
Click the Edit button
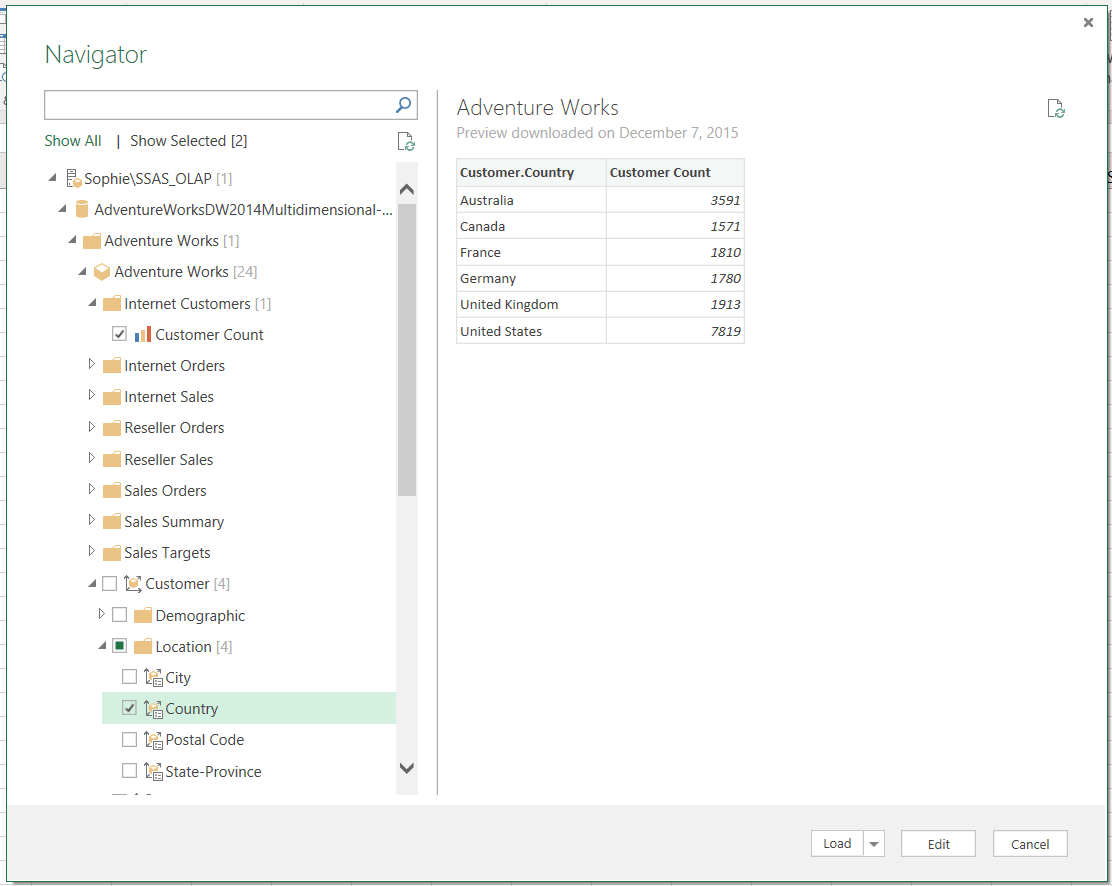[x=938, y=844]
